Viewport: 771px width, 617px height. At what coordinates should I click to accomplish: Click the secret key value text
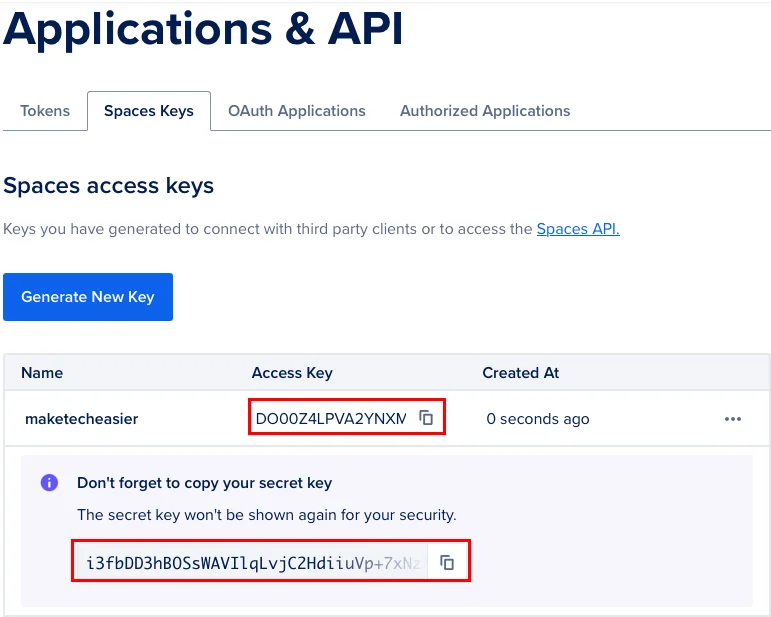point(255,563)
